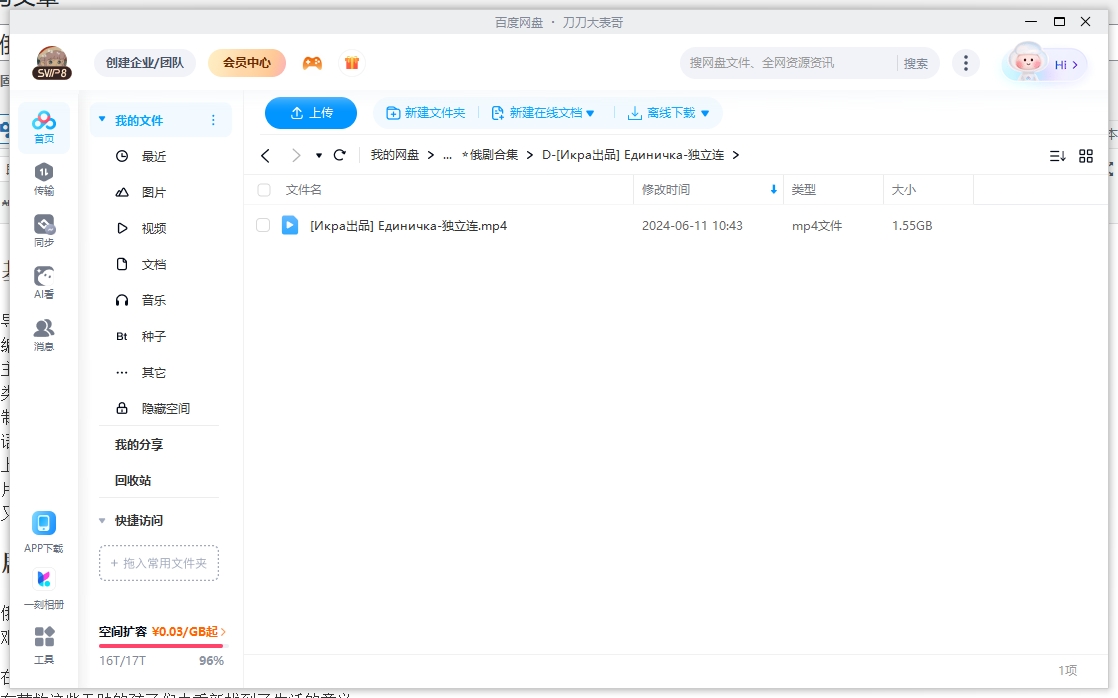Open the 工具 (Tools) sidebar icon
The width and height of the screenshot is (1118, 698).
point(43,643)
